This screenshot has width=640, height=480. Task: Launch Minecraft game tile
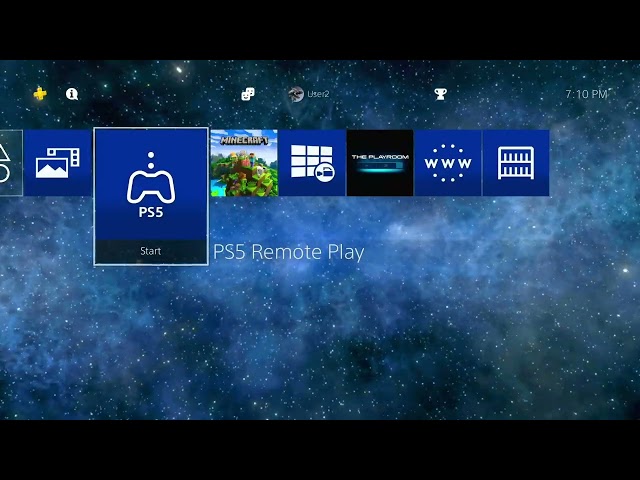click(x=244, y=163)
